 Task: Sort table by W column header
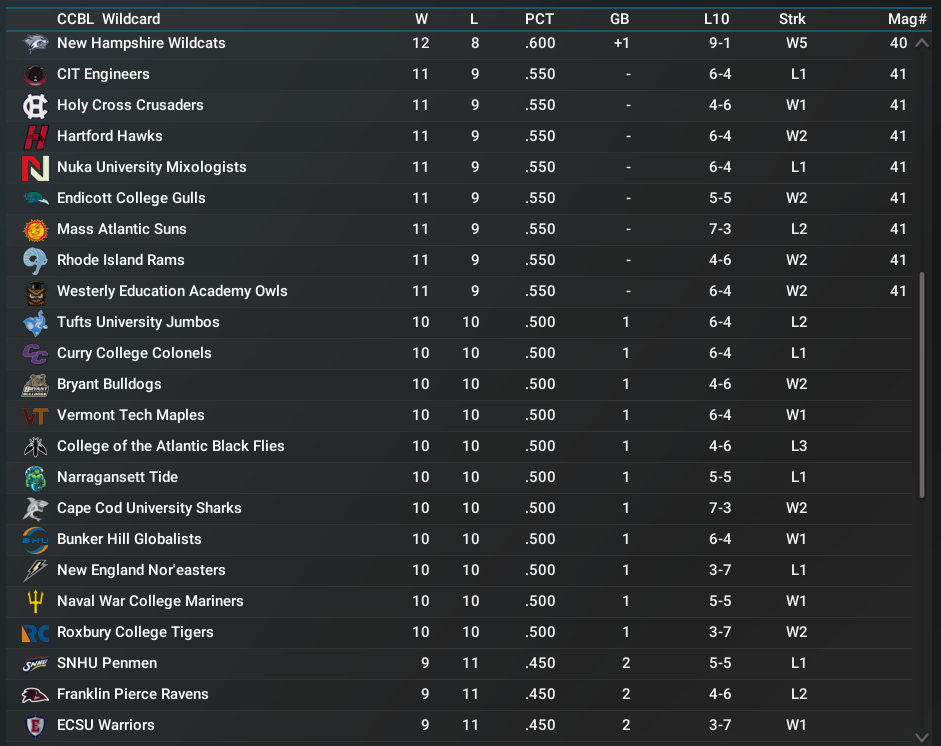tap(421, 19)
